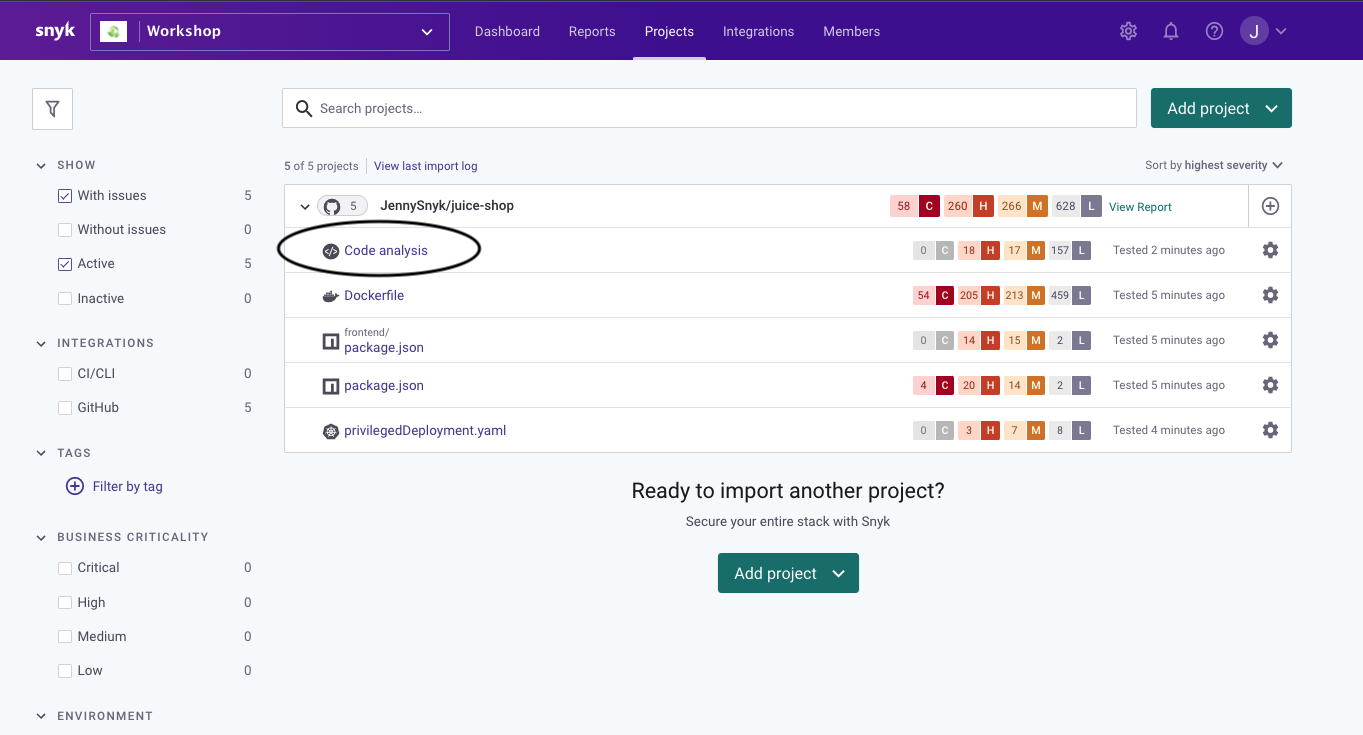Enable the Inactive checkbox
1363x735 pixels.
(65, 299)
